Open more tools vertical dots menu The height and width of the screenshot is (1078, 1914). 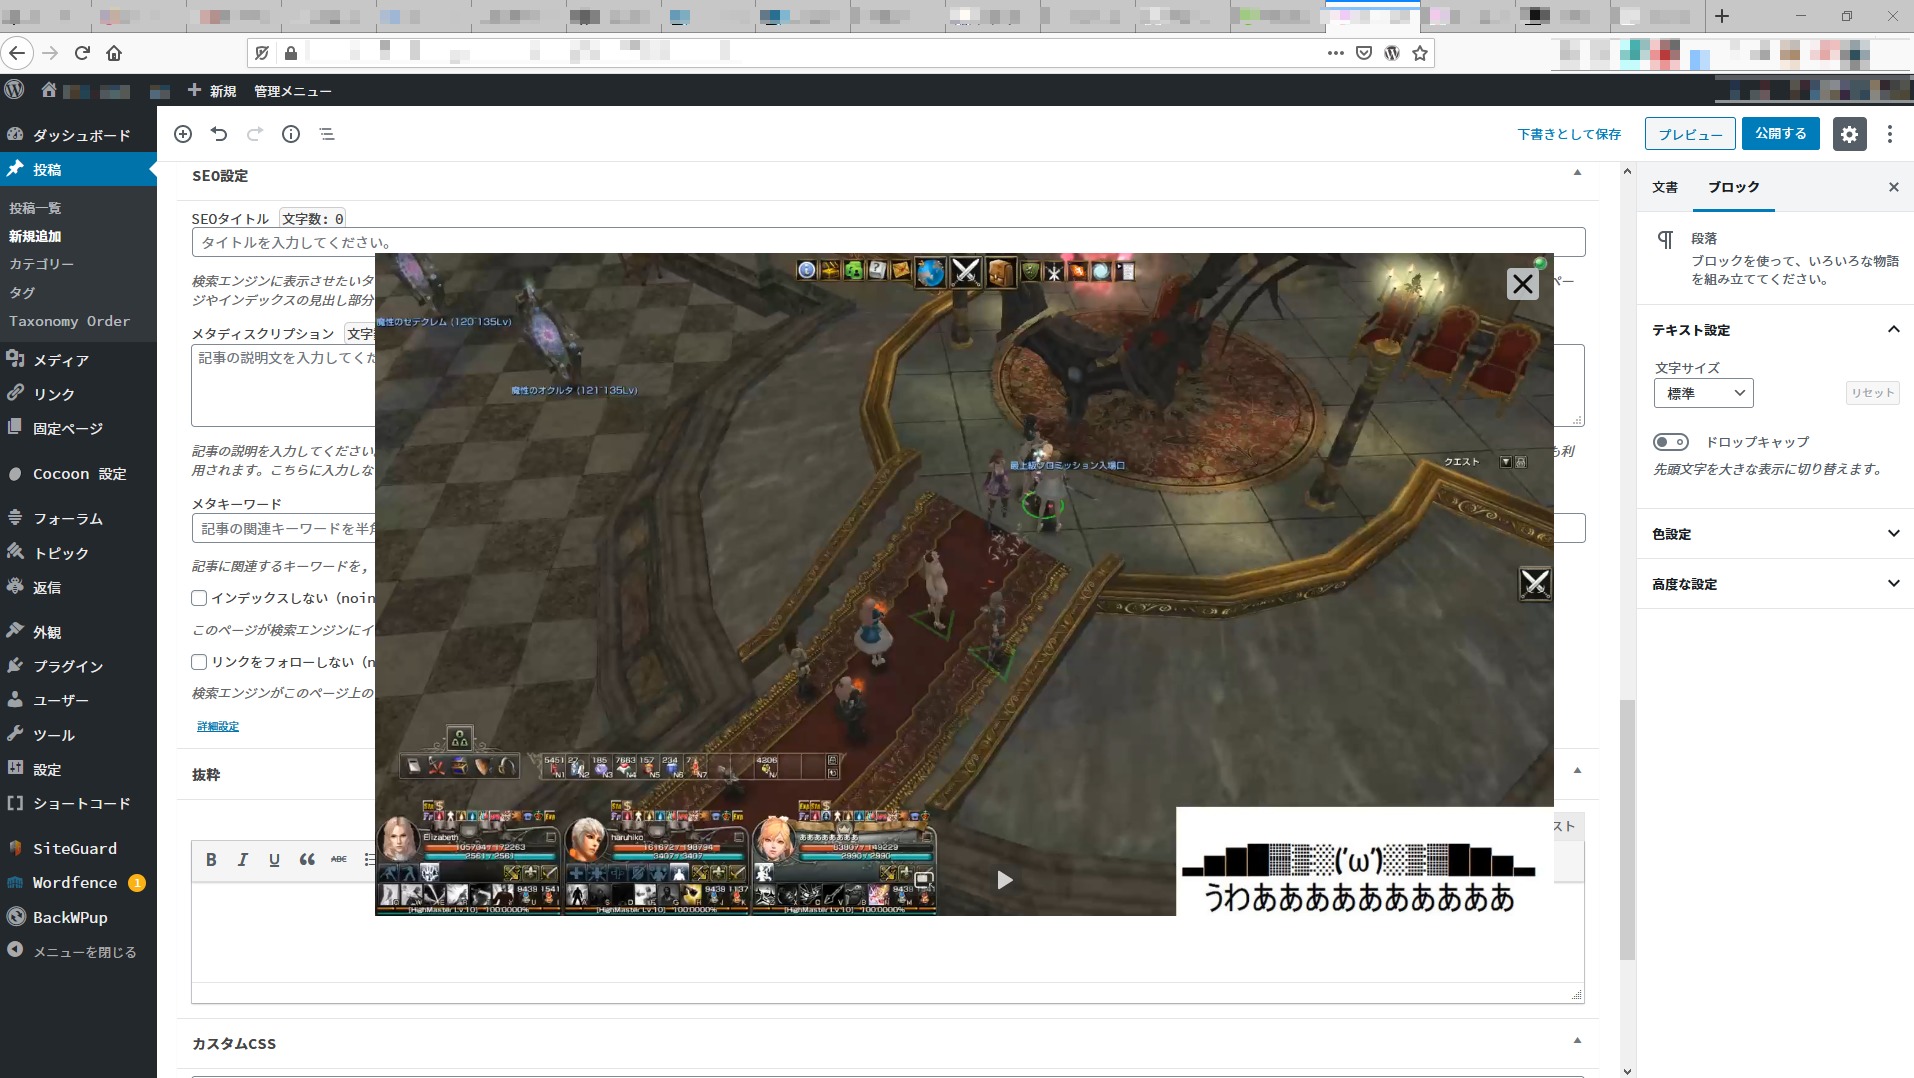coord(1889,134)
